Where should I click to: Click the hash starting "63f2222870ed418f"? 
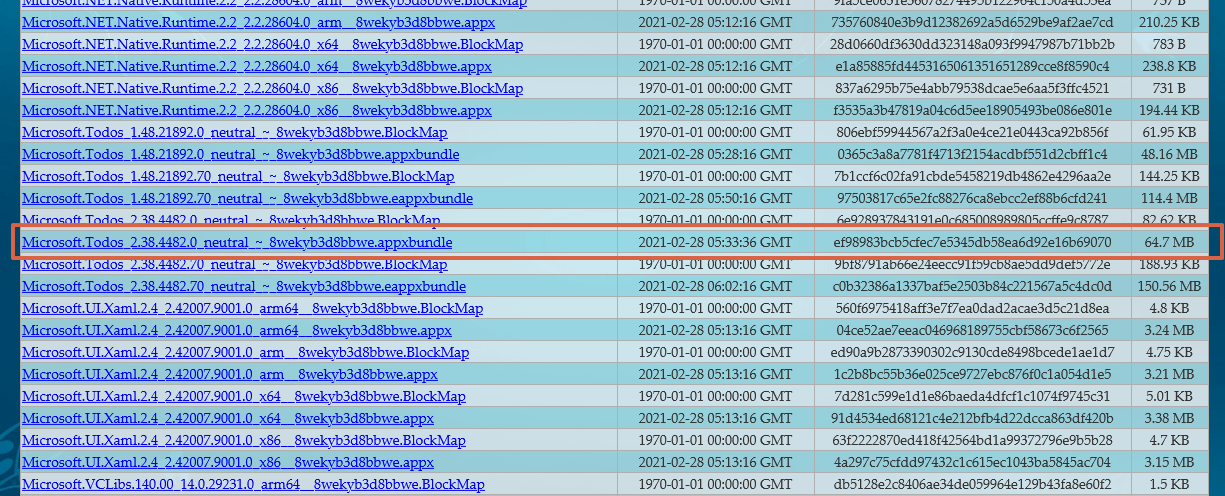(972, 440)
